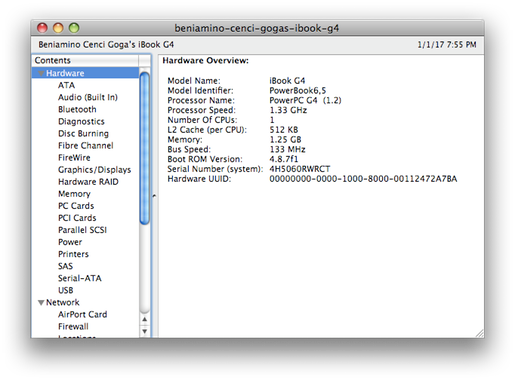The image size is (515, 380).
Task: Click the yellow minimize window button
Action: click(58, 28)
